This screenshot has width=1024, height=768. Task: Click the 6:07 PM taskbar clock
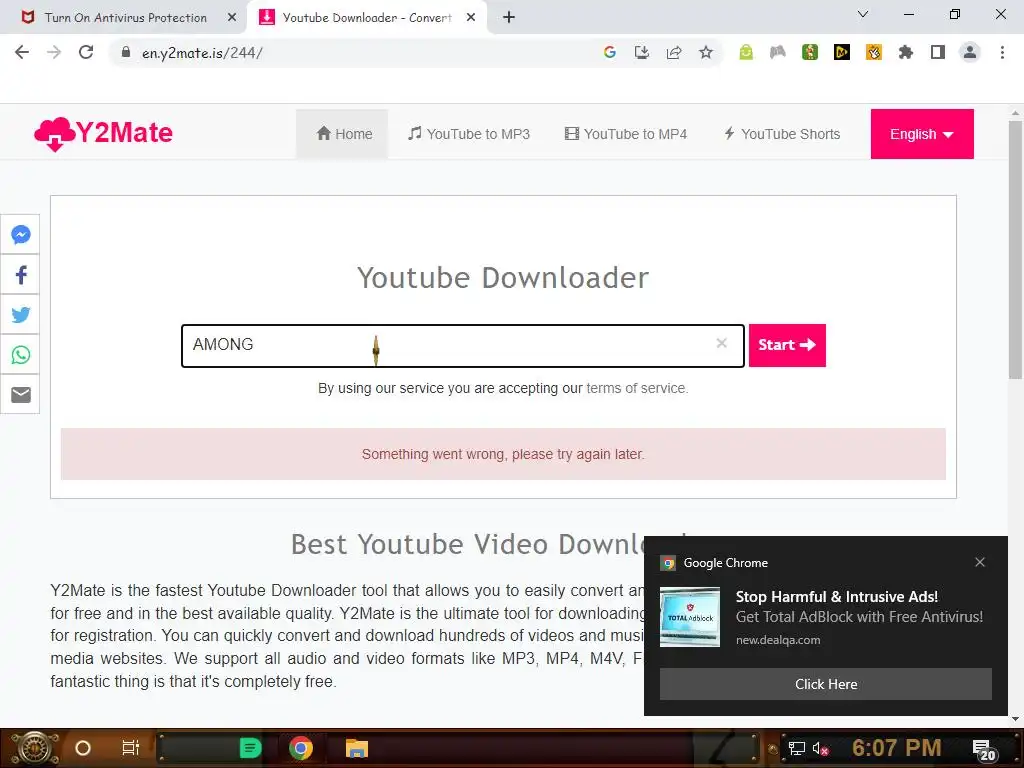point(896,748)
